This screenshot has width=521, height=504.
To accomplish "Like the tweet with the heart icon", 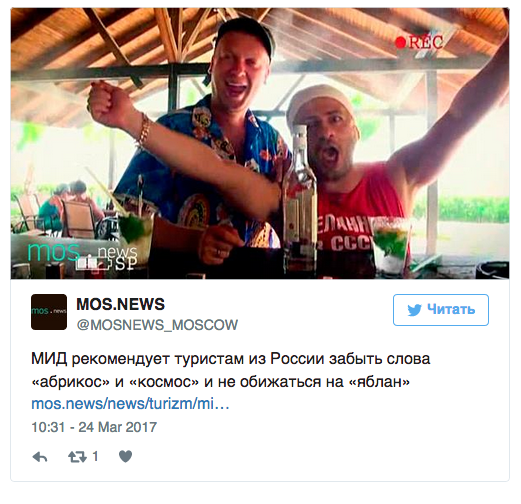I will click(126, 456).
